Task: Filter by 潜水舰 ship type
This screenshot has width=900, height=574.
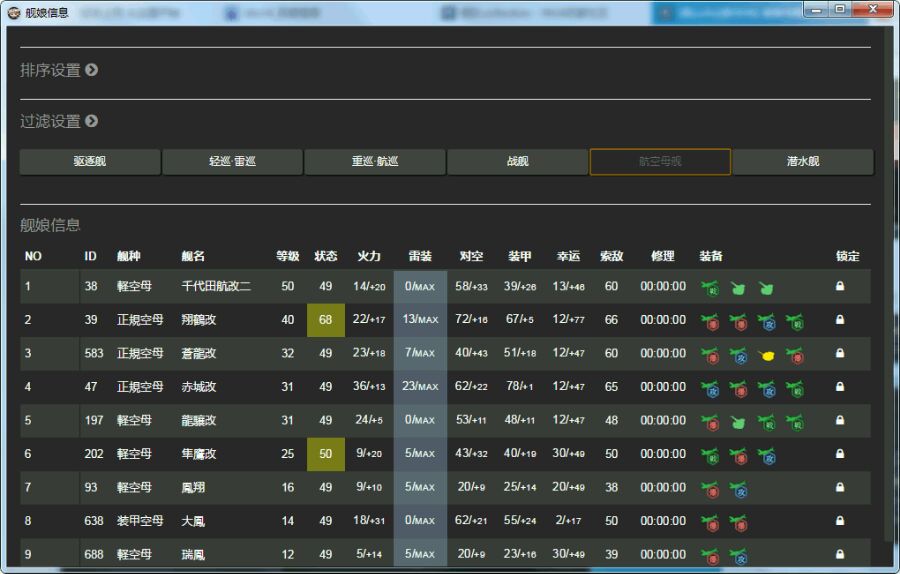Action: (x=803, y=161)
